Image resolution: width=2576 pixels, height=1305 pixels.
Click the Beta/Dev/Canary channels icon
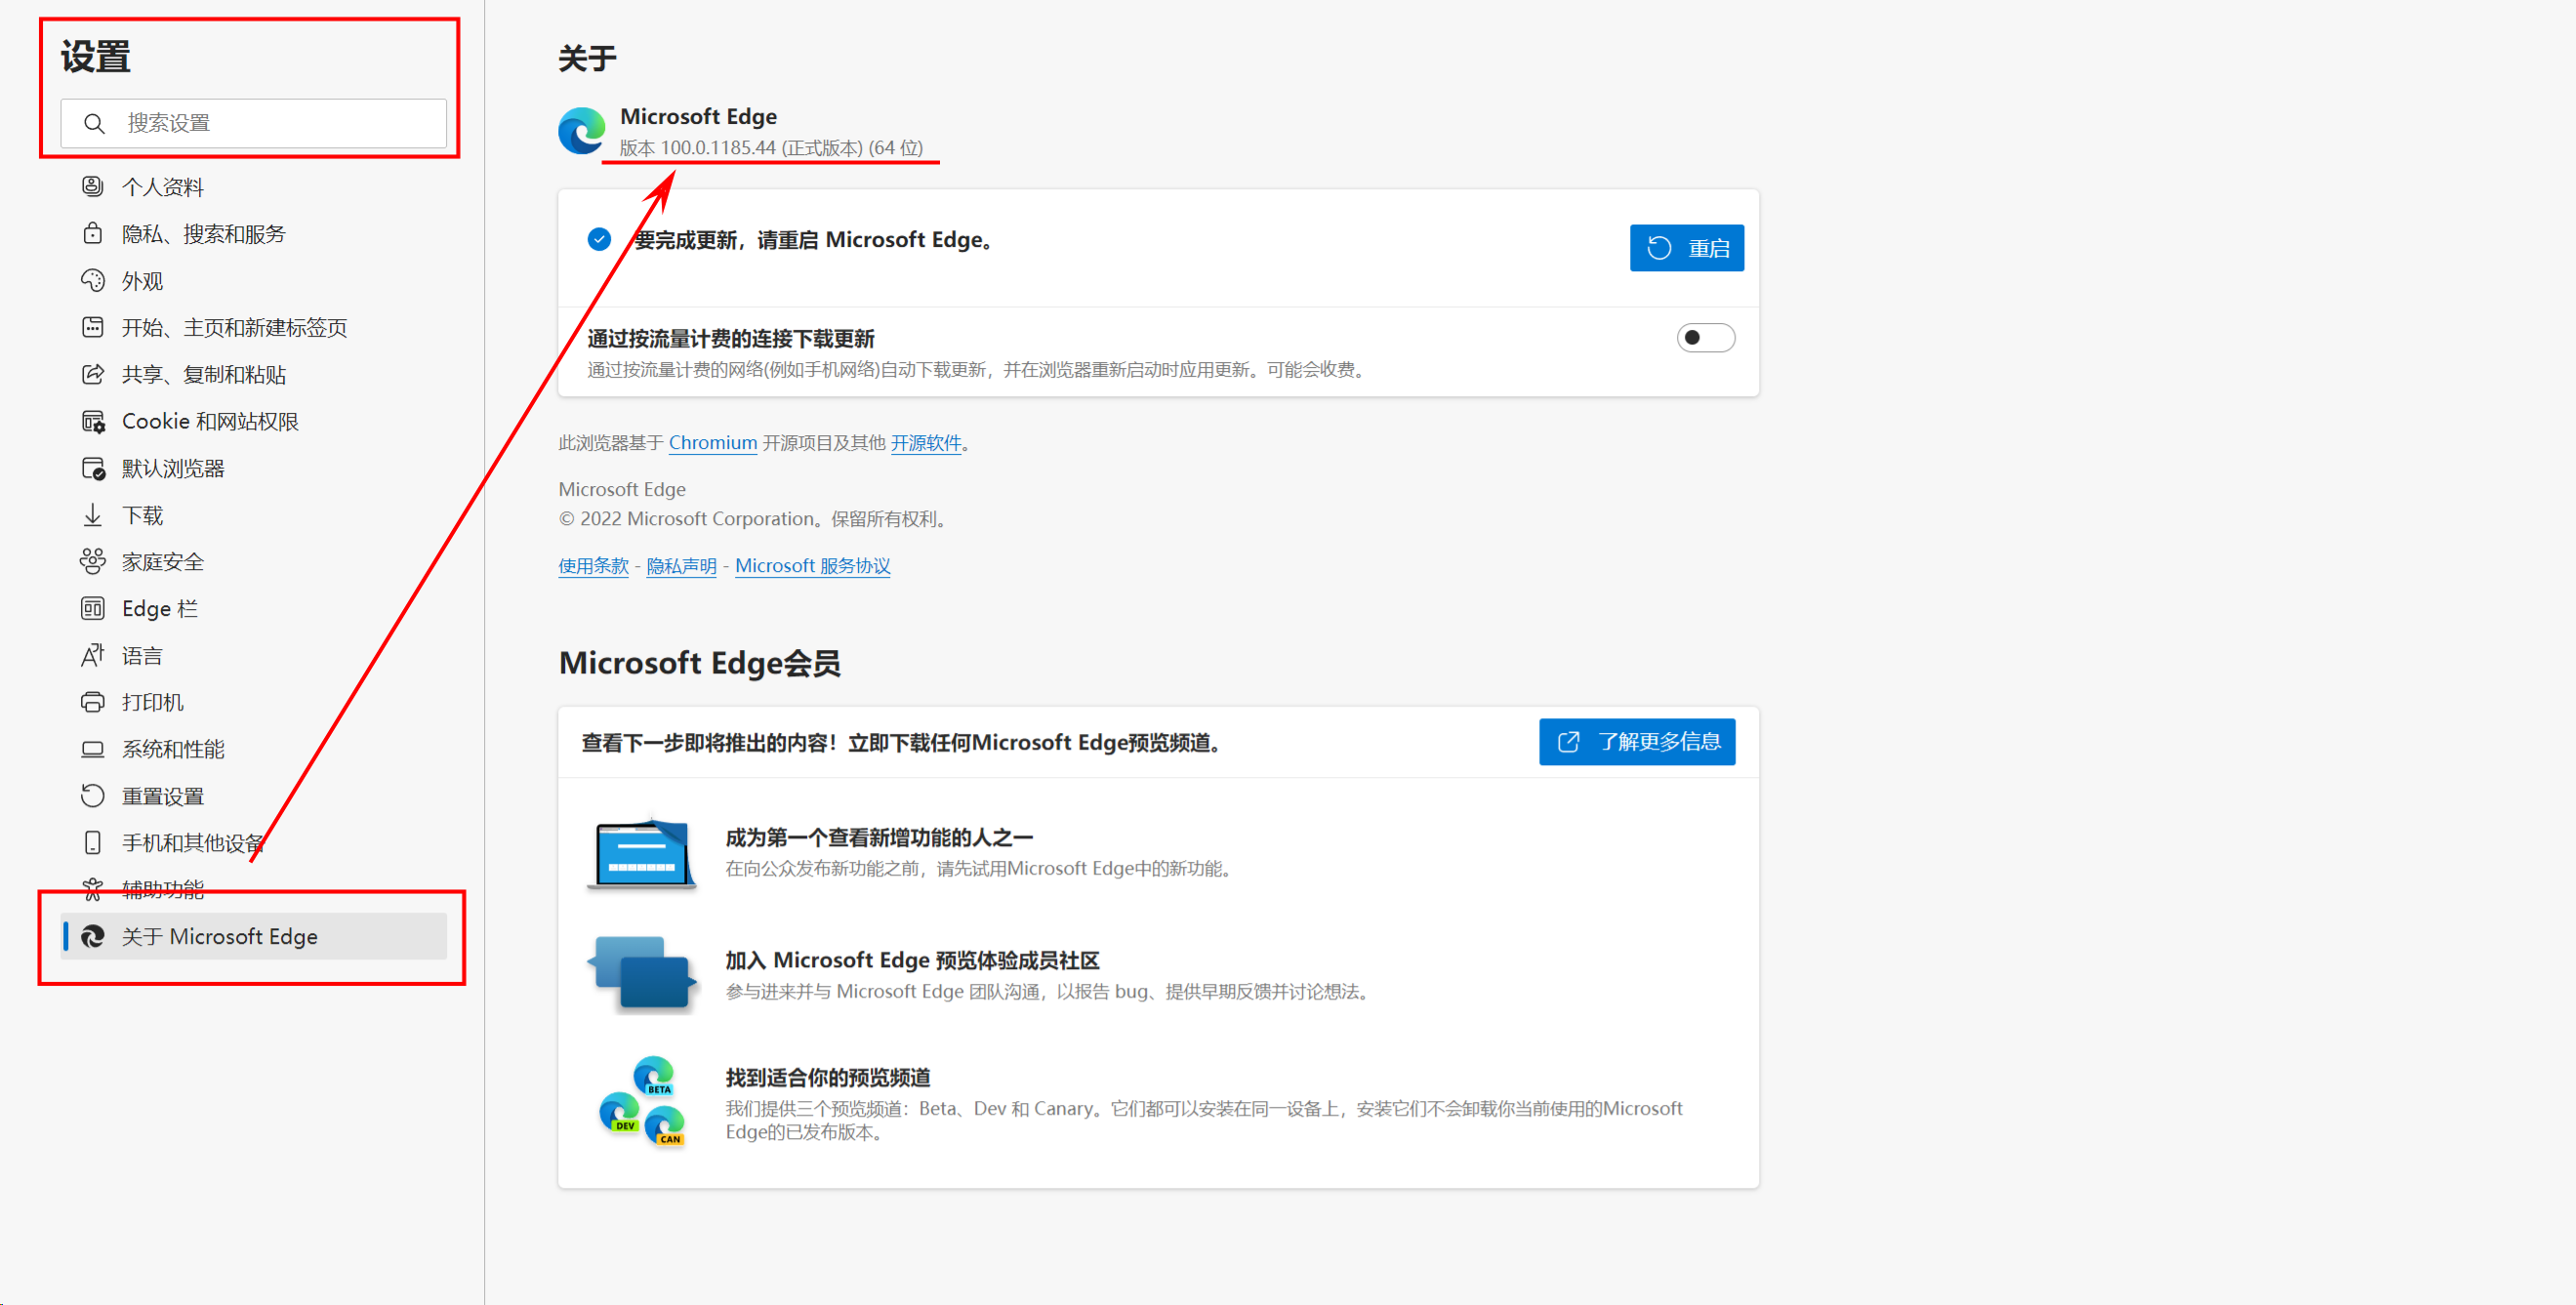coord(641,1101)
